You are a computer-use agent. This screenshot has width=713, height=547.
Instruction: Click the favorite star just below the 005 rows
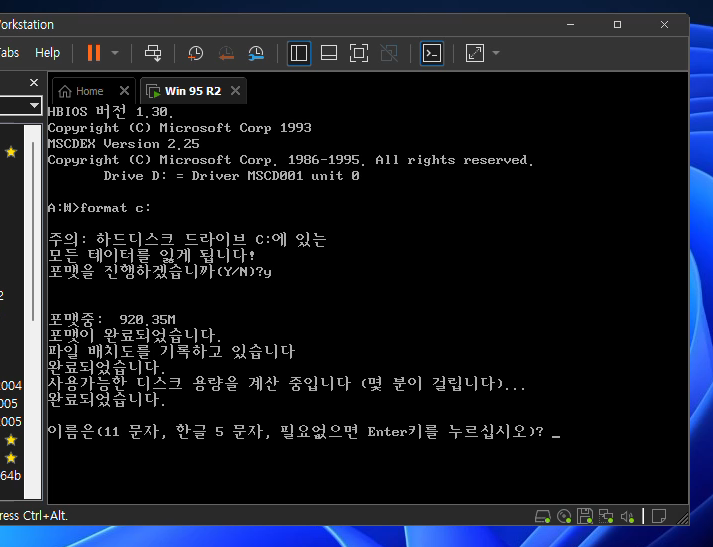click(x=11, y=440)
